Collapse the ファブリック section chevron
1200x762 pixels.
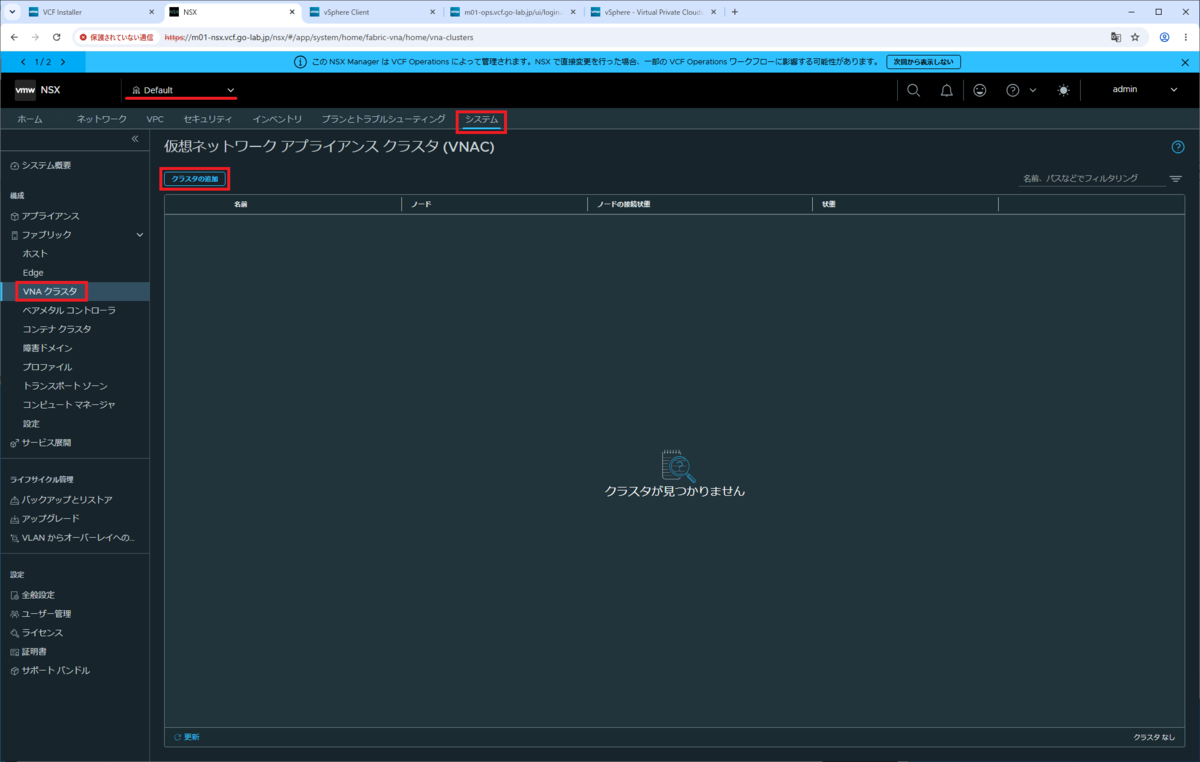140,235
